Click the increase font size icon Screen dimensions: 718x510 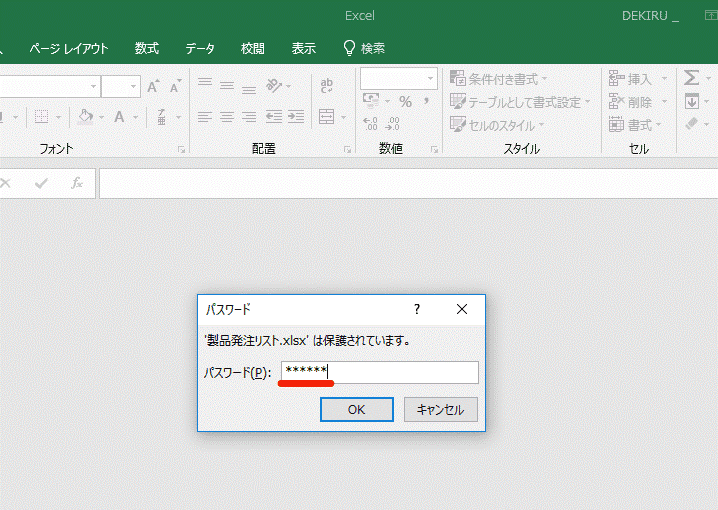click(x=153, y=87)
